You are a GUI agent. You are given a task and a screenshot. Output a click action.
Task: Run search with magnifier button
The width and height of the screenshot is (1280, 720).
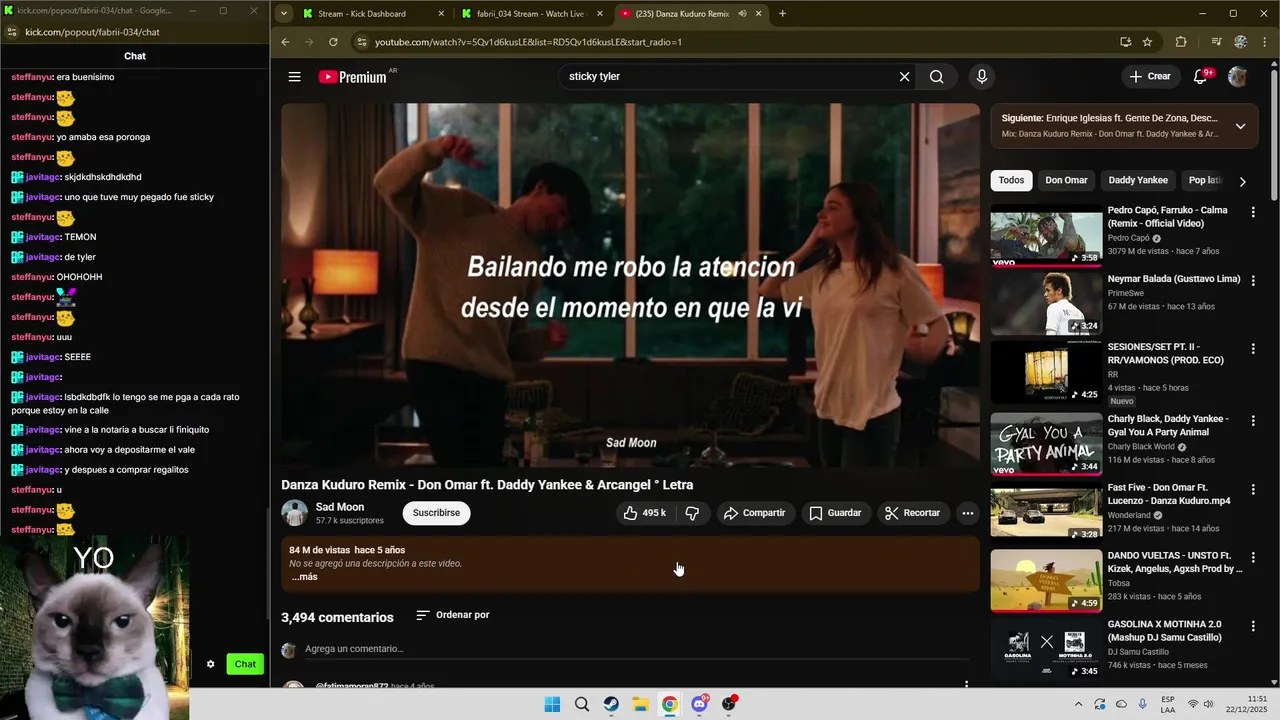pyautogui.click(x=936, y=77)
